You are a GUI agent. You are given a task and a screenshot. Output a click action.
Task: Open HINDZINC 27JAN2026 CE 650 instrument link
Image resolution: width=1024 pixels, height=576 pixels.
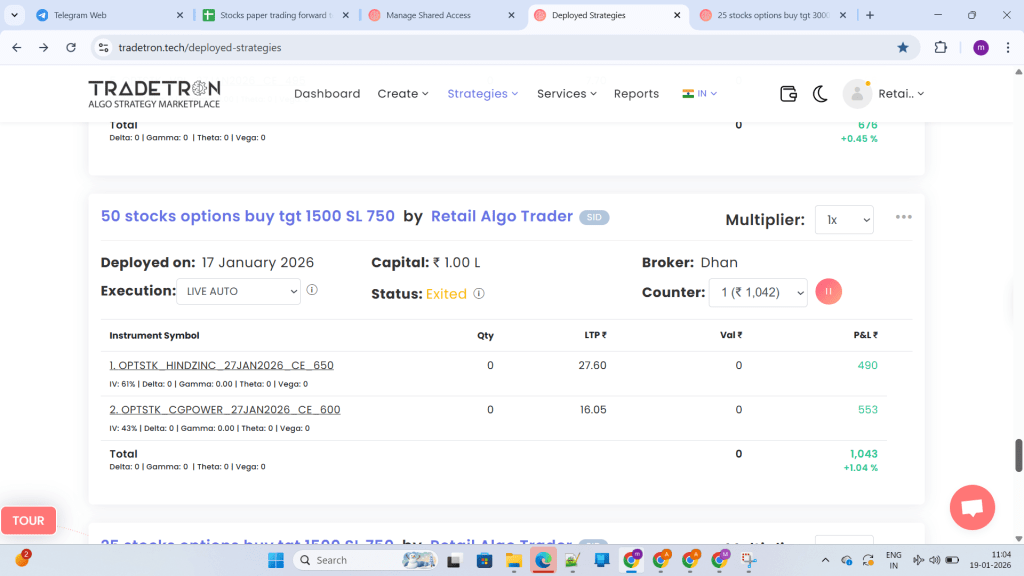tap(221, 365)
